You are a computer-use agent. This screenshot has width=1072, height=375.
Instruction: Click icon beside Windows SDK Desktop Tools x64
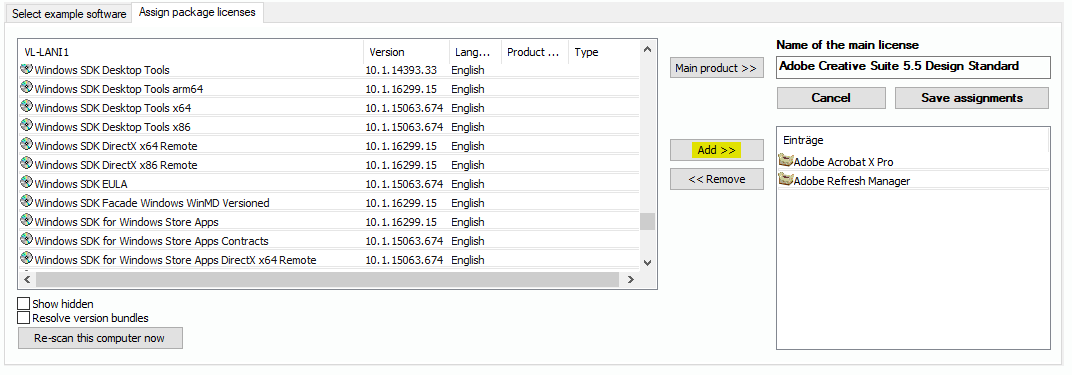pyautogui.click(x=27, y=107)
